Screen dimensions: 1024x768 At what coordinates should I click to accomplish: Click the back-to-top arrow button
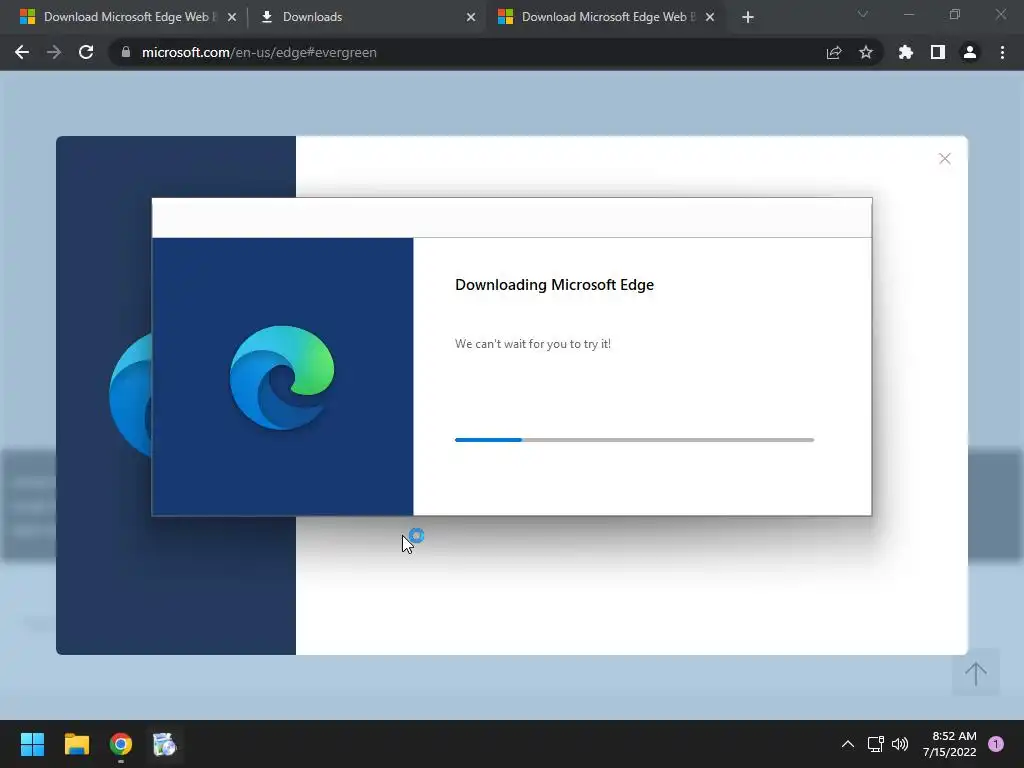point(976,673)
